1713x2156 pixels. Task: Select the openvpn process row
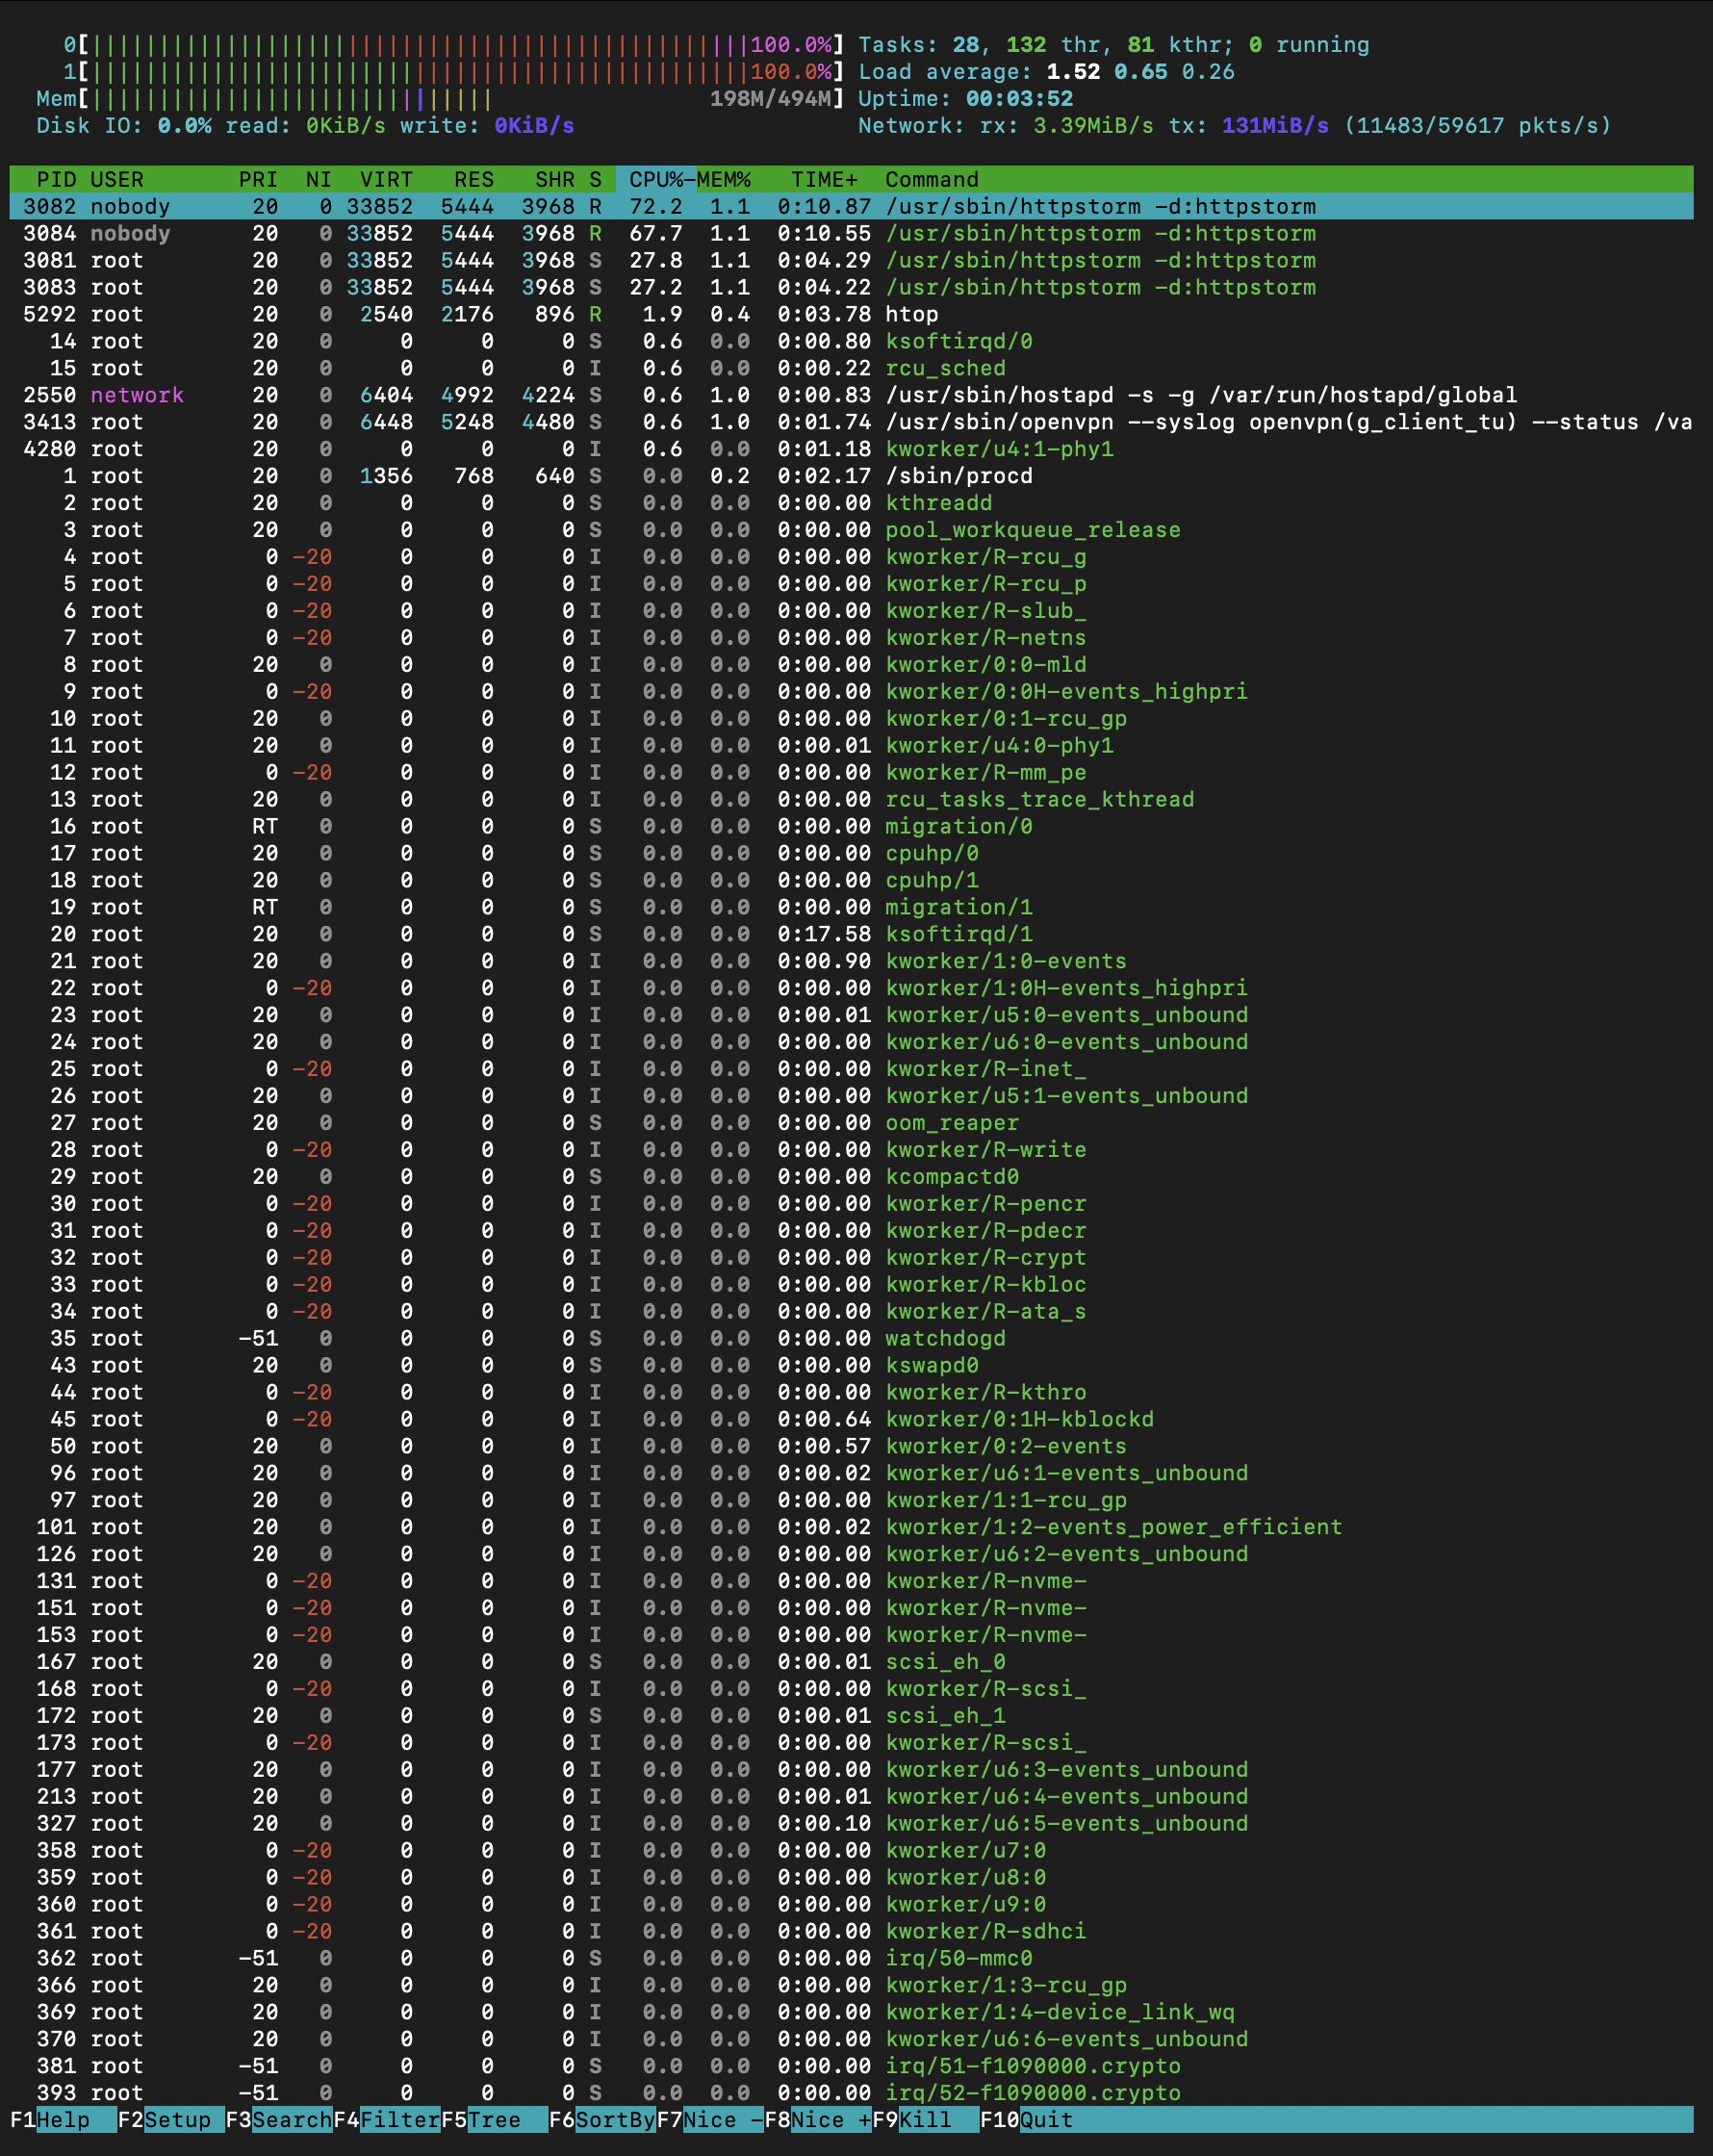pos(1200,422)
